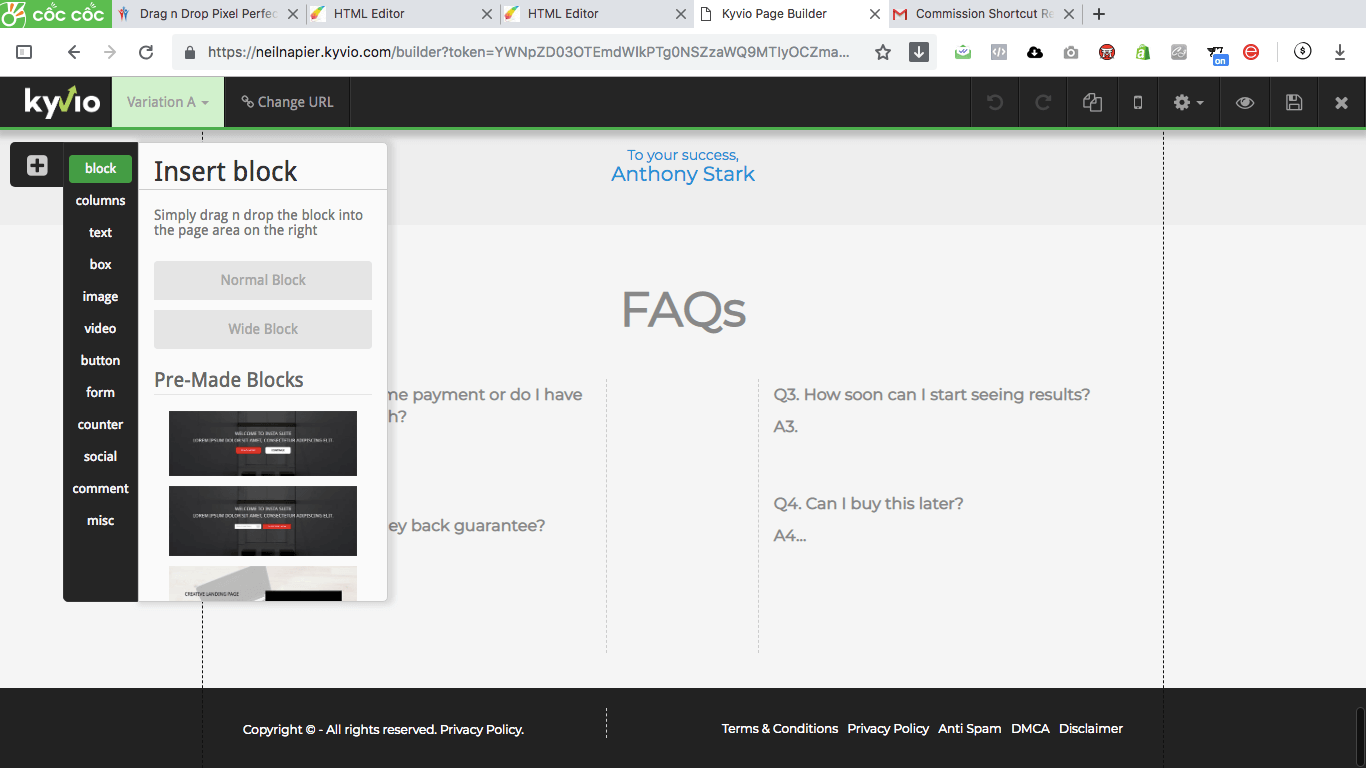Click the Change URL button
1366x768 pixels.
[288, 102]
